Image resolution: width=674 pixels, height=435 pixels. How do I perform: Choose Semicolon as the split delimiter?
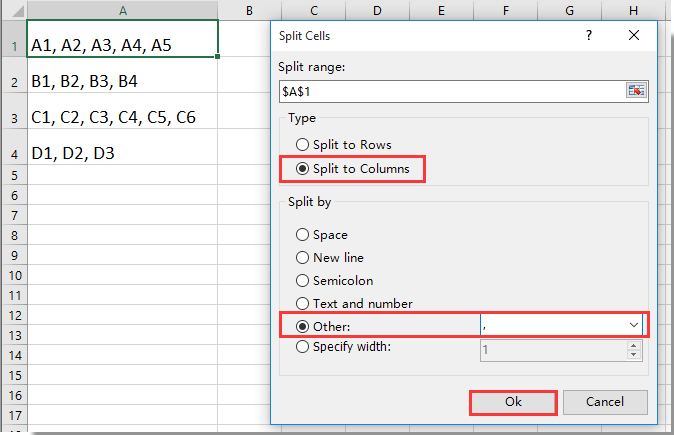pyautogui.click(x=334, y=281)
